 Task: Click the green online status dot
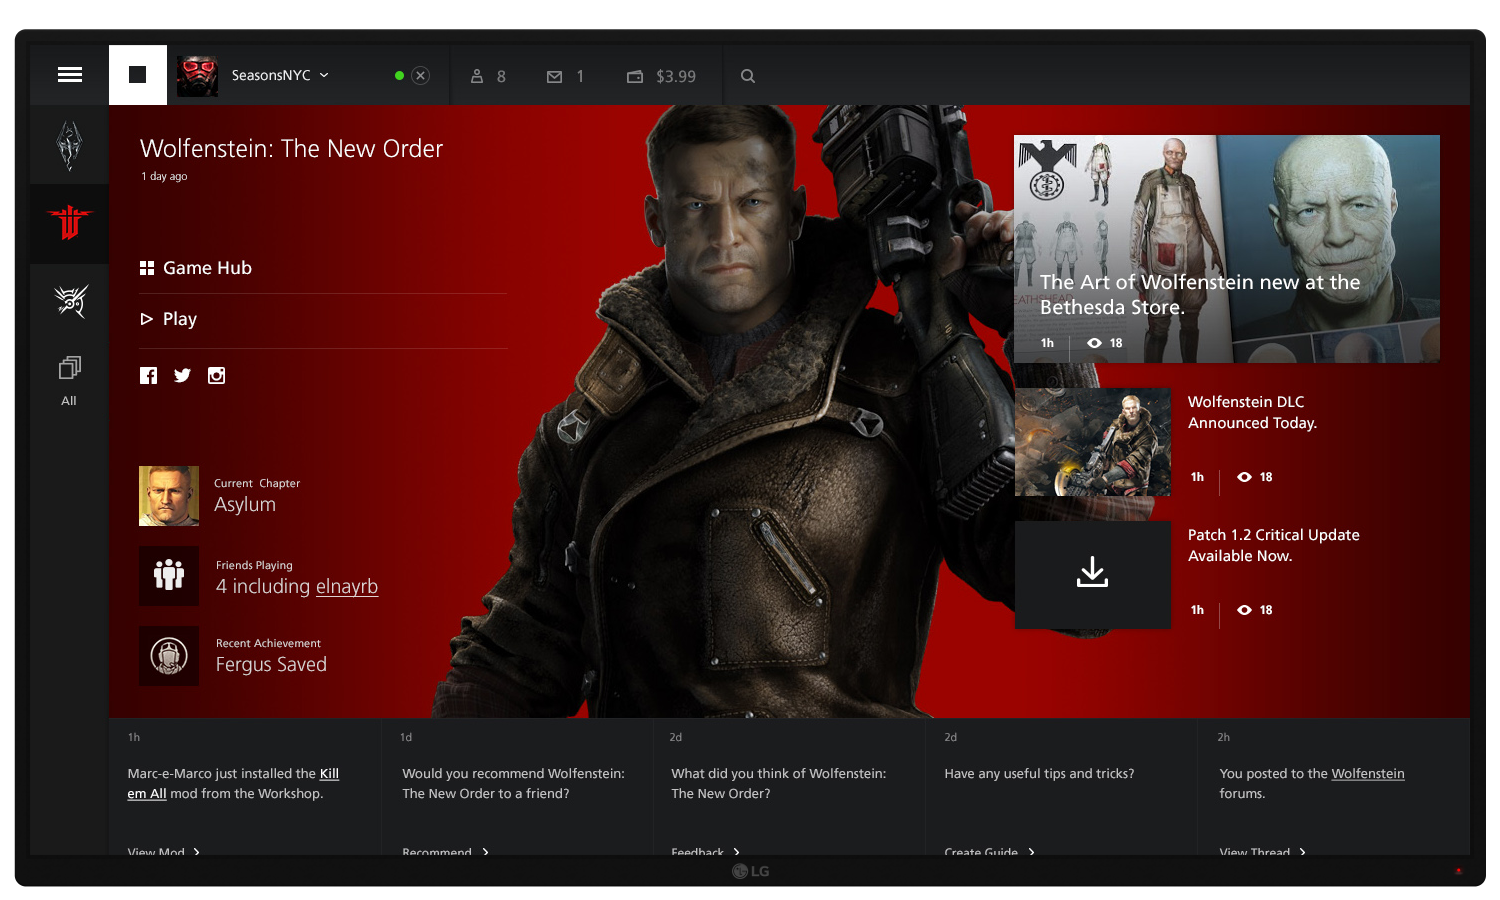click(400, 75)
